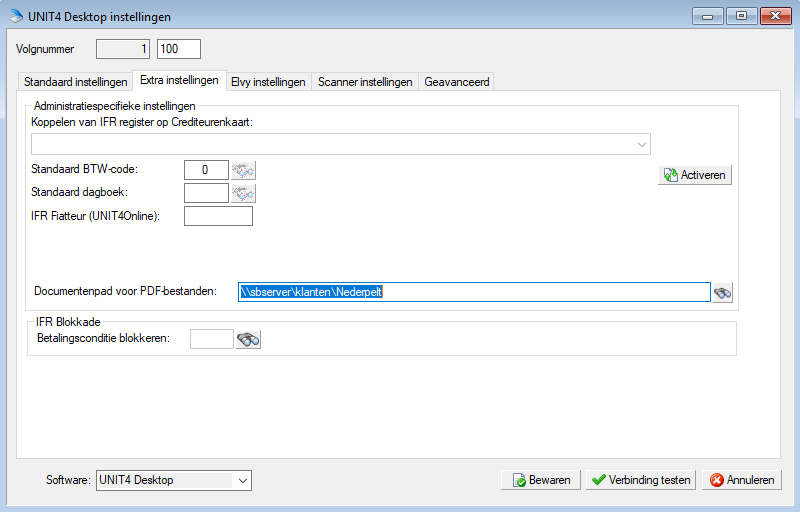Click the IFR Fiatteur (UNIT4Online) field
This screenshot has width=800, height=512.
[218, 216]
